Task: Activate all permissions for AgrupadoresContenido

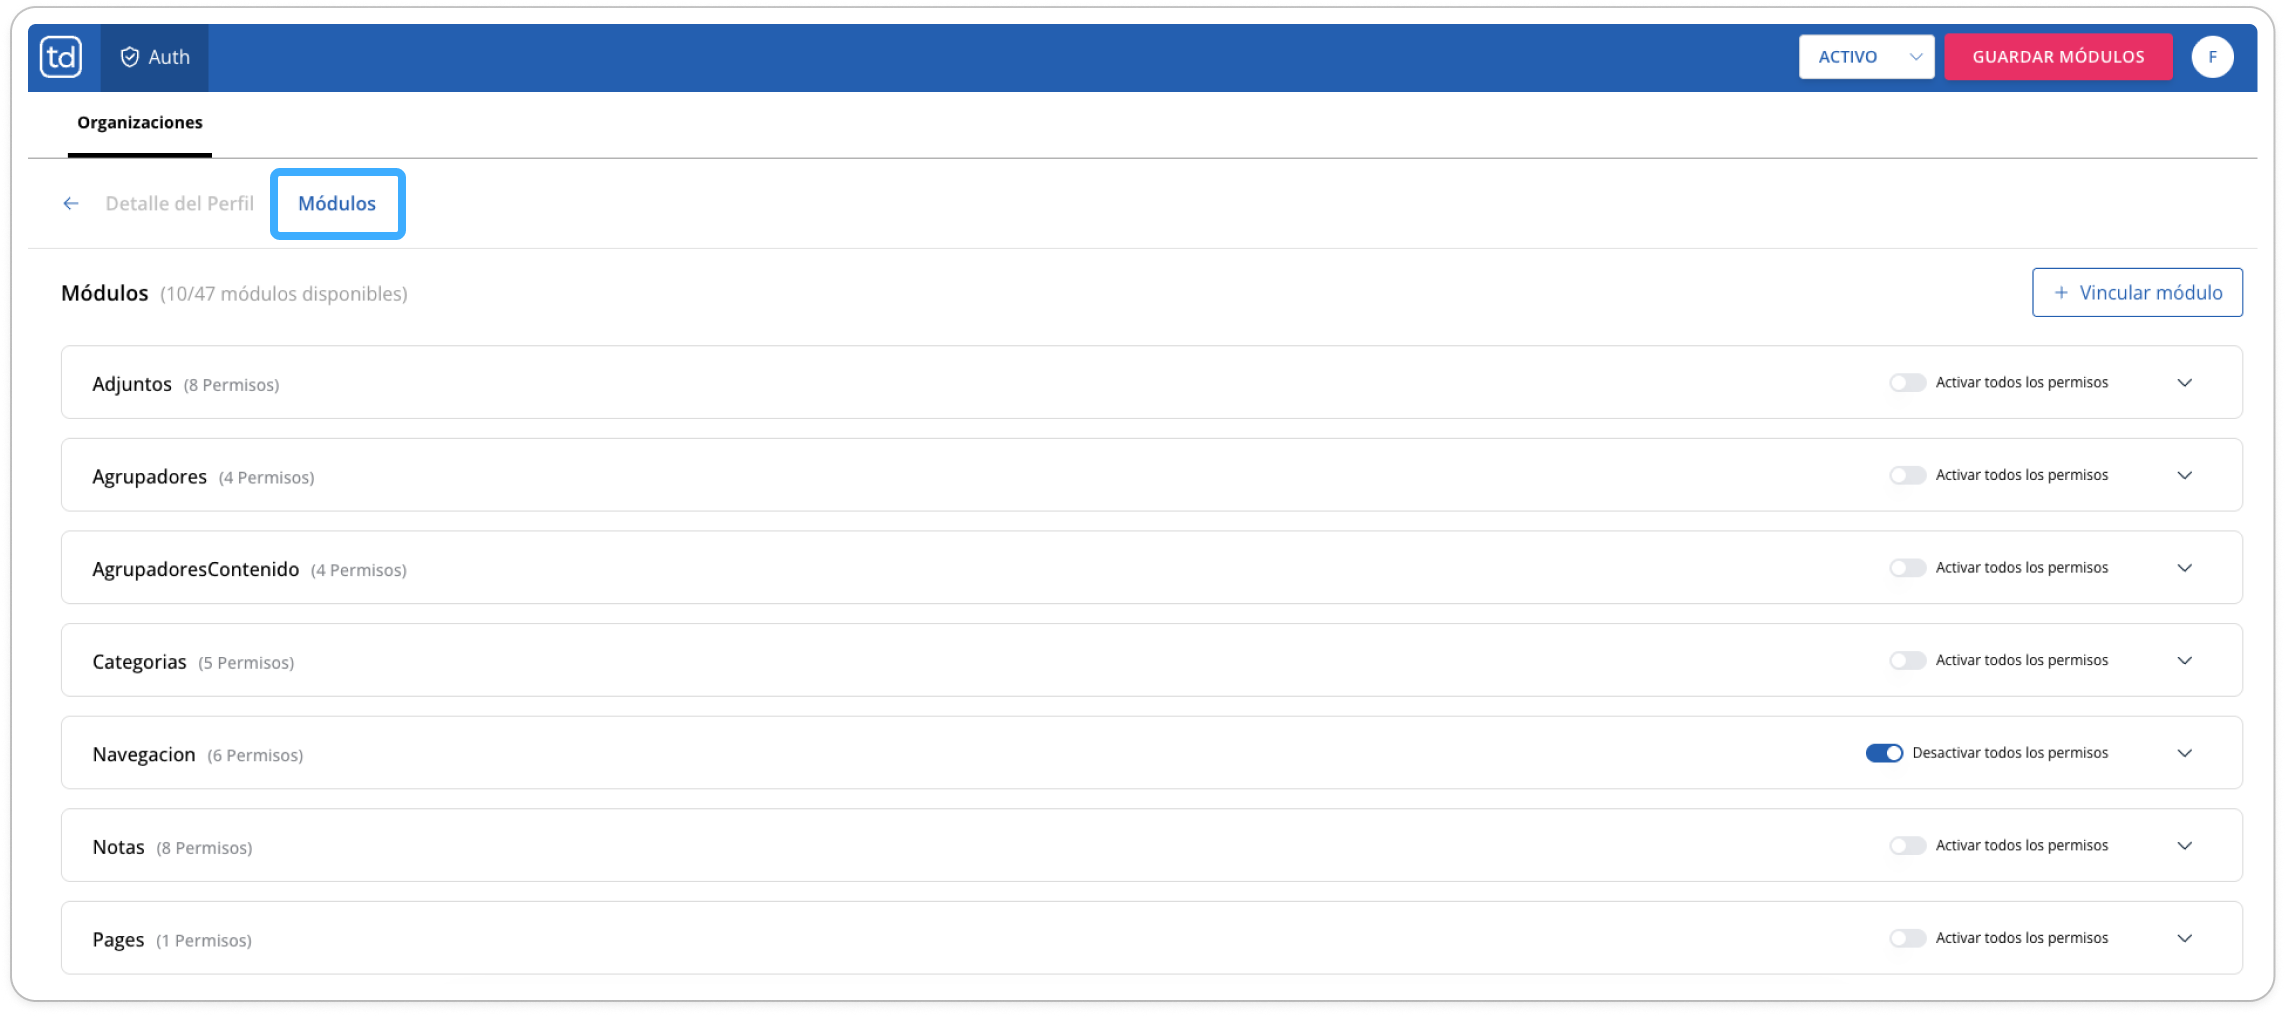Action: point(1907,568)
